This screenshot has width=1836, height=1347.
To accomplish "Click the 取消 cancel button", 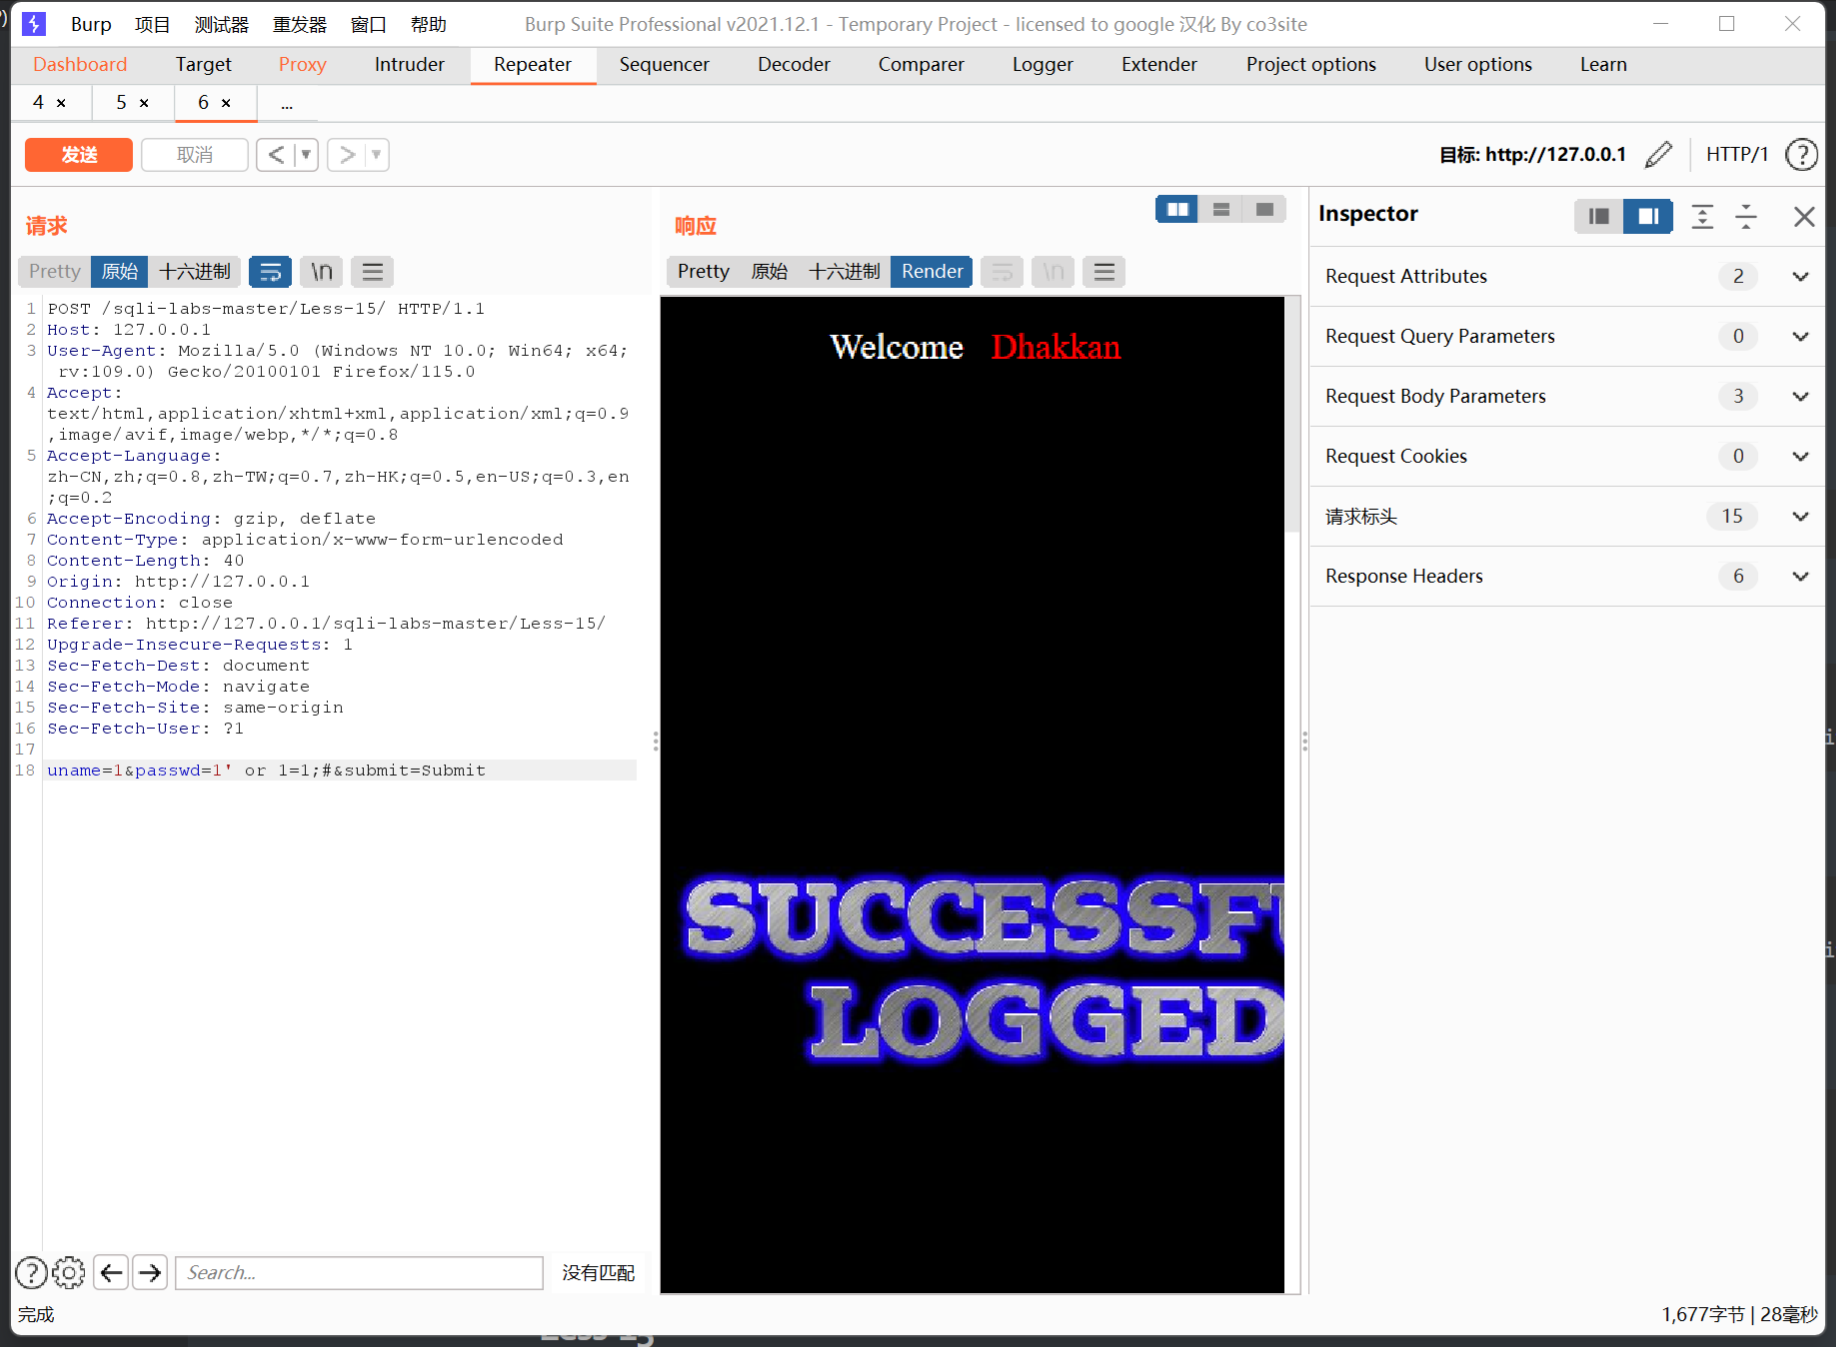I will 195,155.
